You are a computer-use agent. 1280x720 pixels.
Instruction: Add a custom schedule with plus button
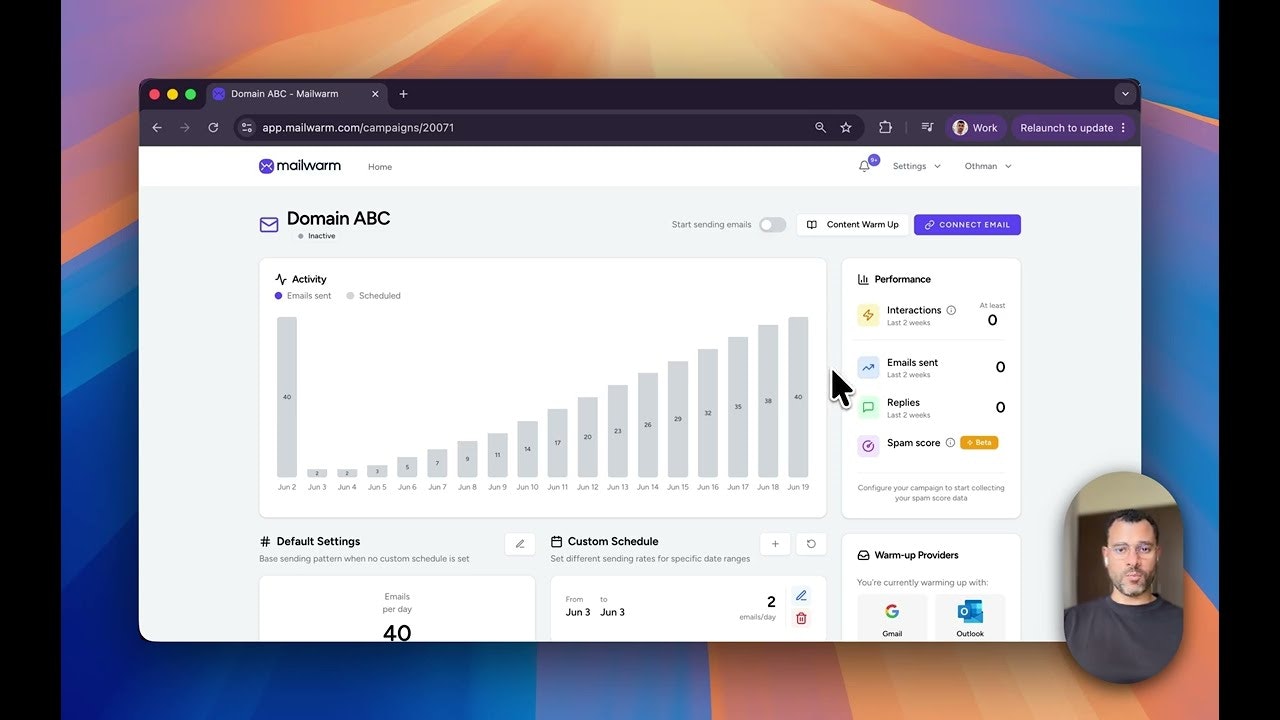pos(775,544)
